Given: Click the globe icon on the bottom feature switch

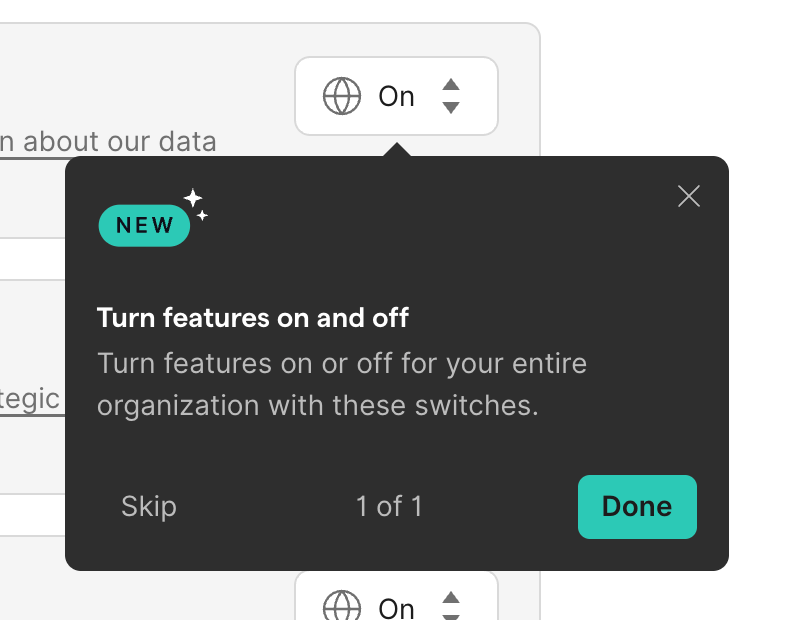Looking at the screenshot, I should coord(343,608).
